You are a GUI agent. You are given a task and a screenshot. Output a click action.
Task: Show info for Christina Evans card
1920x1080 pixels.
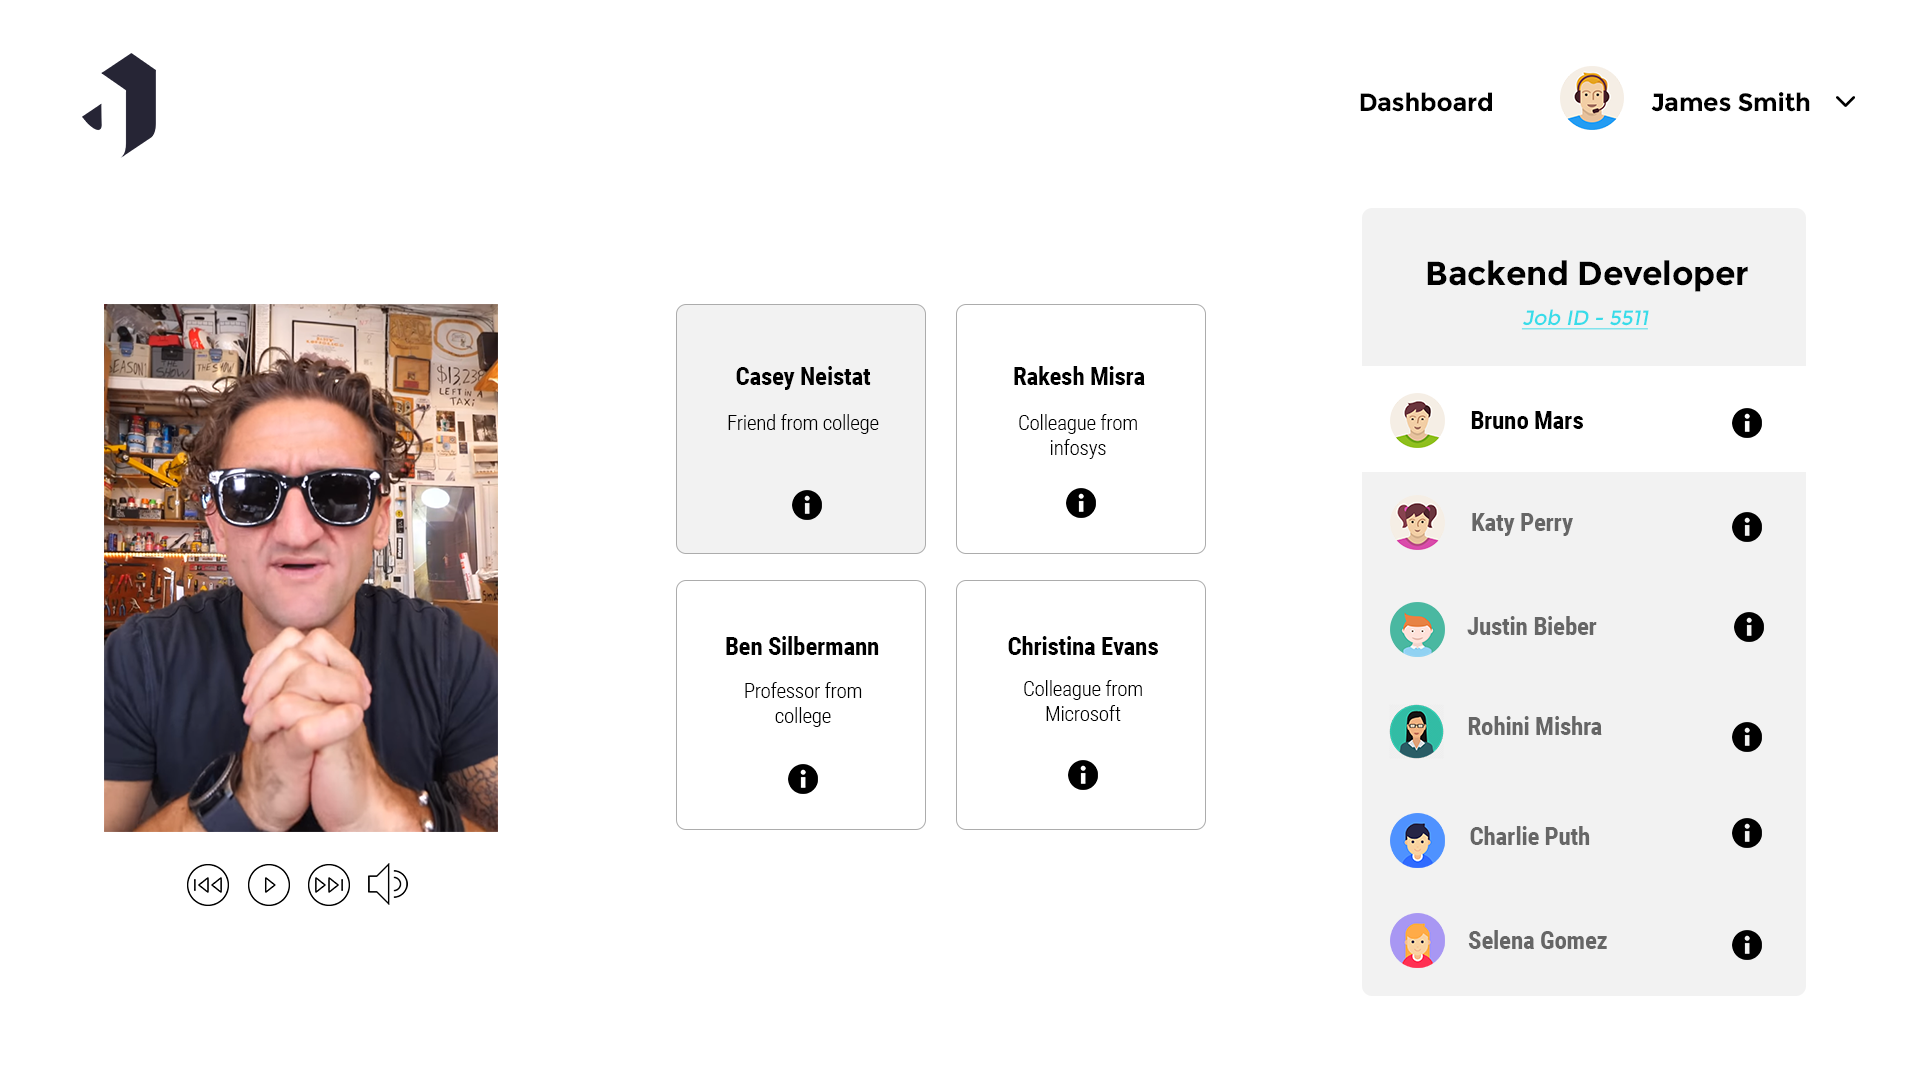pyautogui.click(x=1083, y=775)
